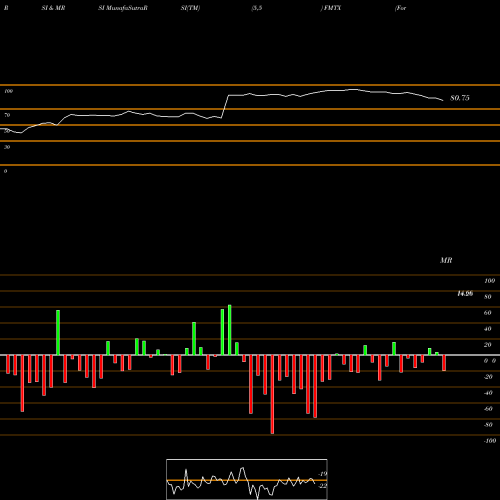Click the MR axis label -60
500x500 pixels.
[488, 409]
